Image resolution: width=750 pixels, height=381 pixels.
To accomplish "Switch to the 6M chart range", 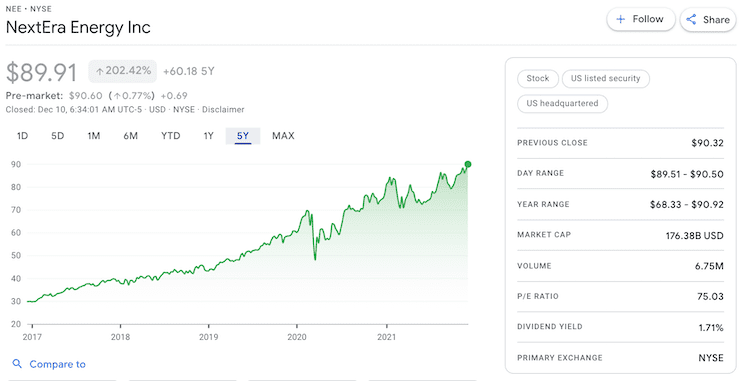I will coord(131,136).
